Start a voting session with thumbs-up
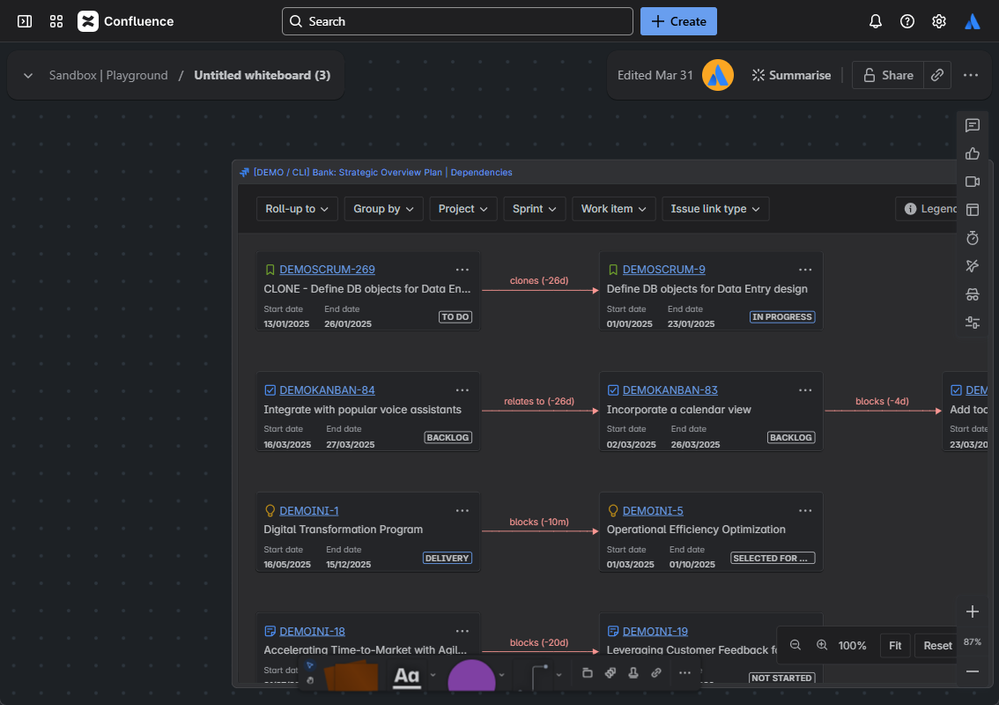The height and width of the screenshot is (705, 999). (972, 153)
